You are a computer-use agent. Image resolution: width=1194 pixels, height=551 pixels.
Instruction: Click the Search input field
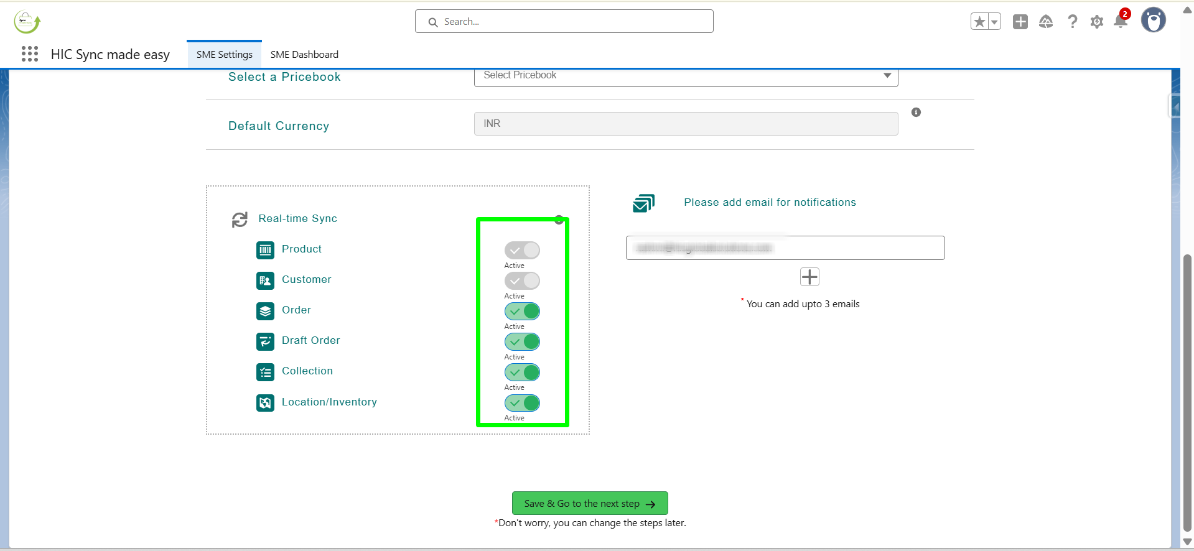click(x=564, y=21)
